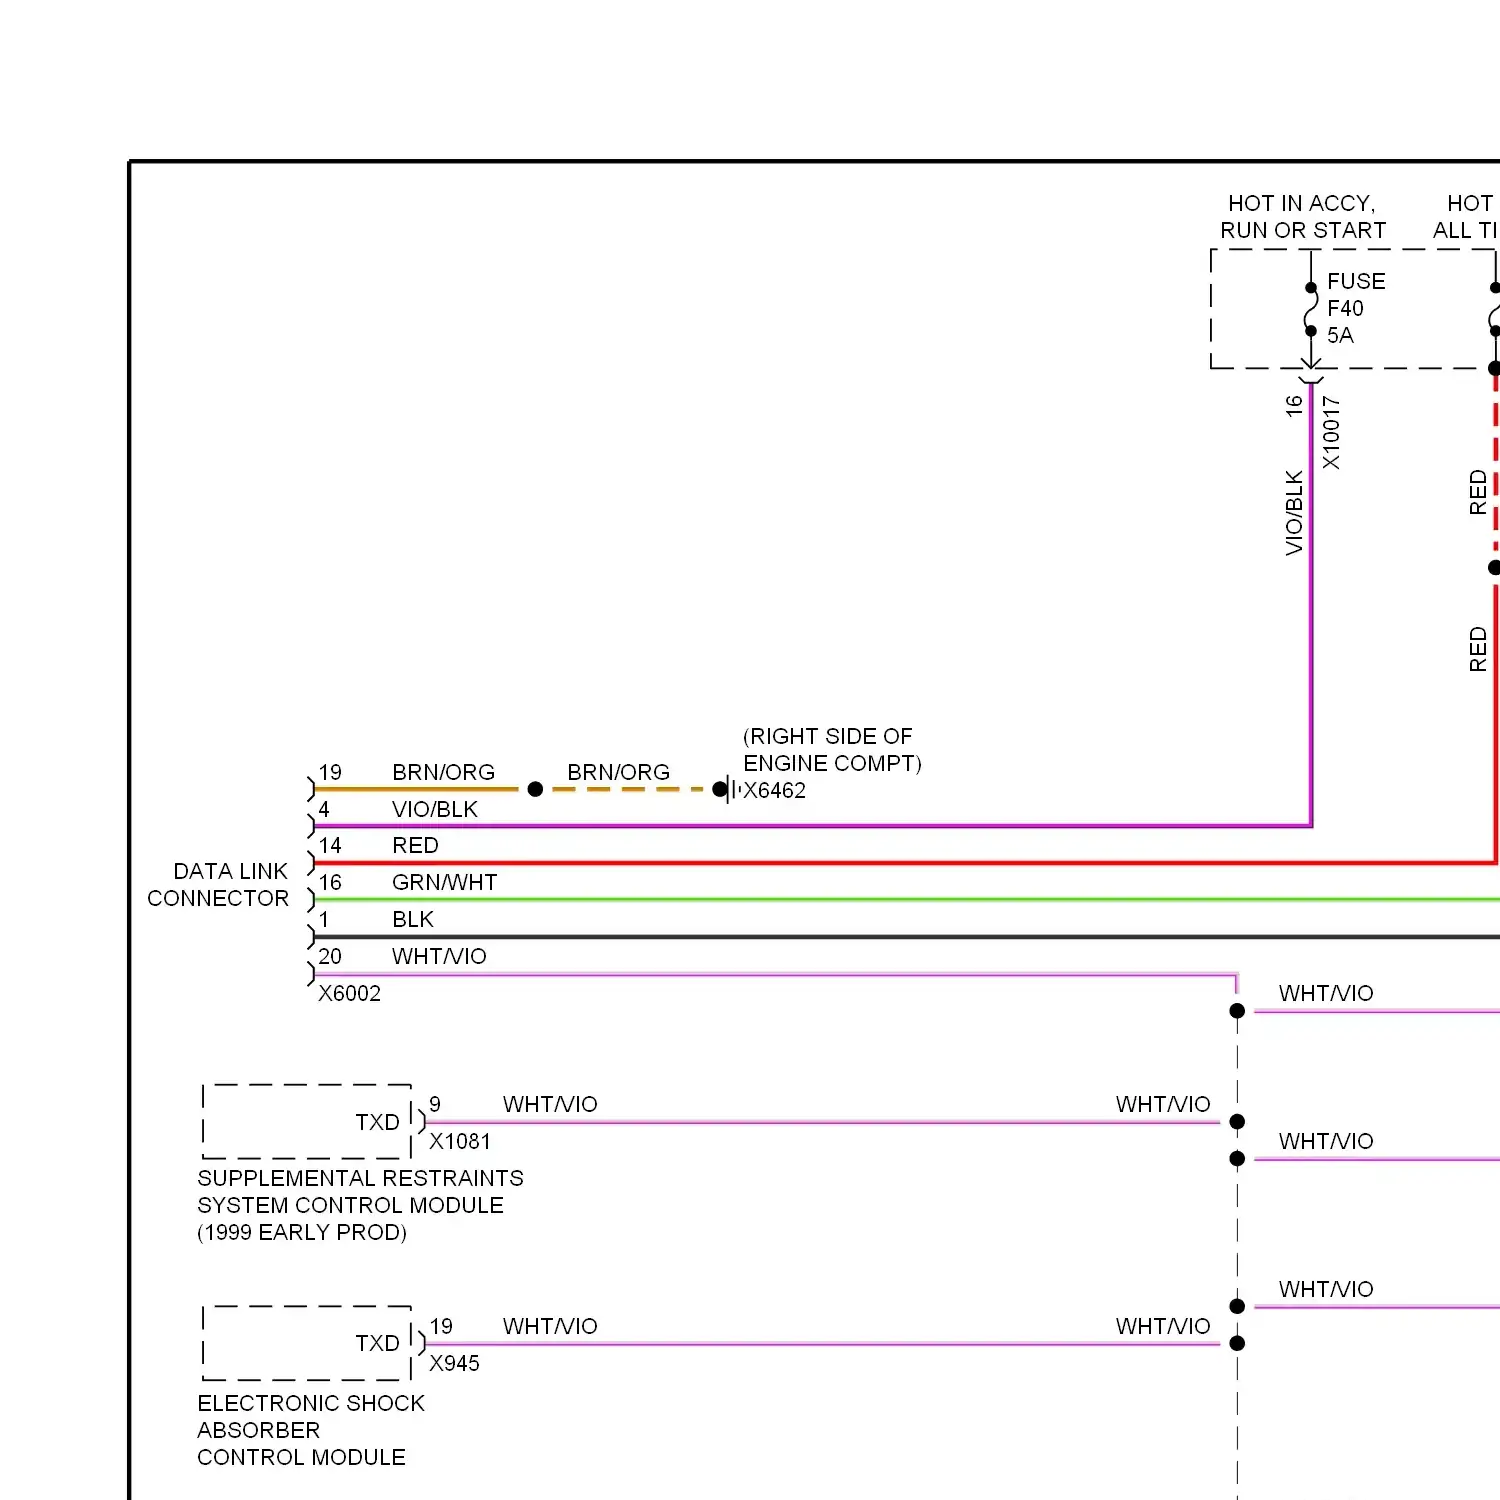Click the fuse F40 symbol
The image size is (1500, 1500).
pyautogui.click(x=1311, y=309)
